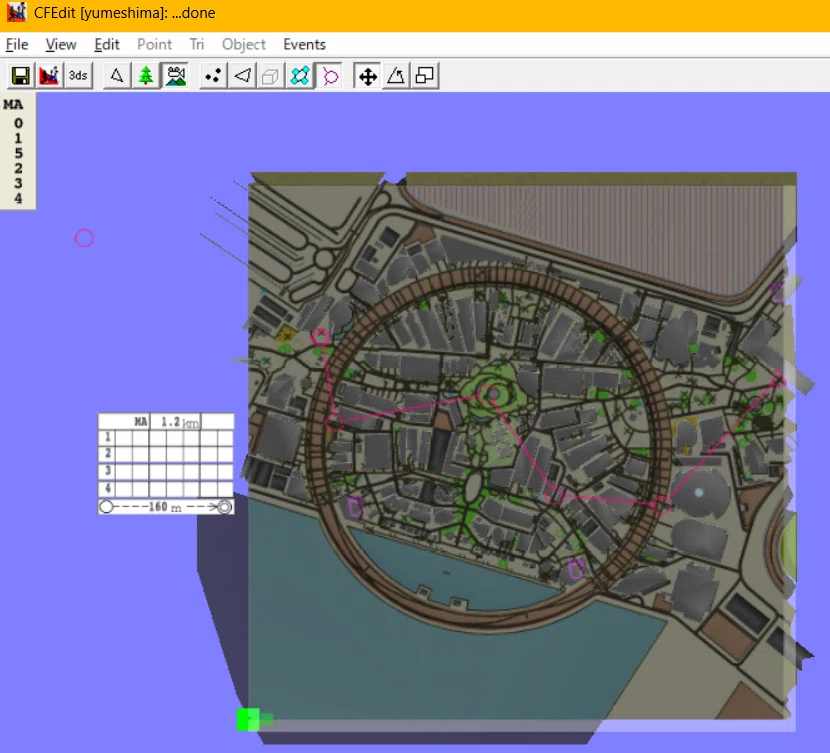Open the Edit menu
This screenshot has width=830, height=753.
pyautogui.click(x=107, y=44)
